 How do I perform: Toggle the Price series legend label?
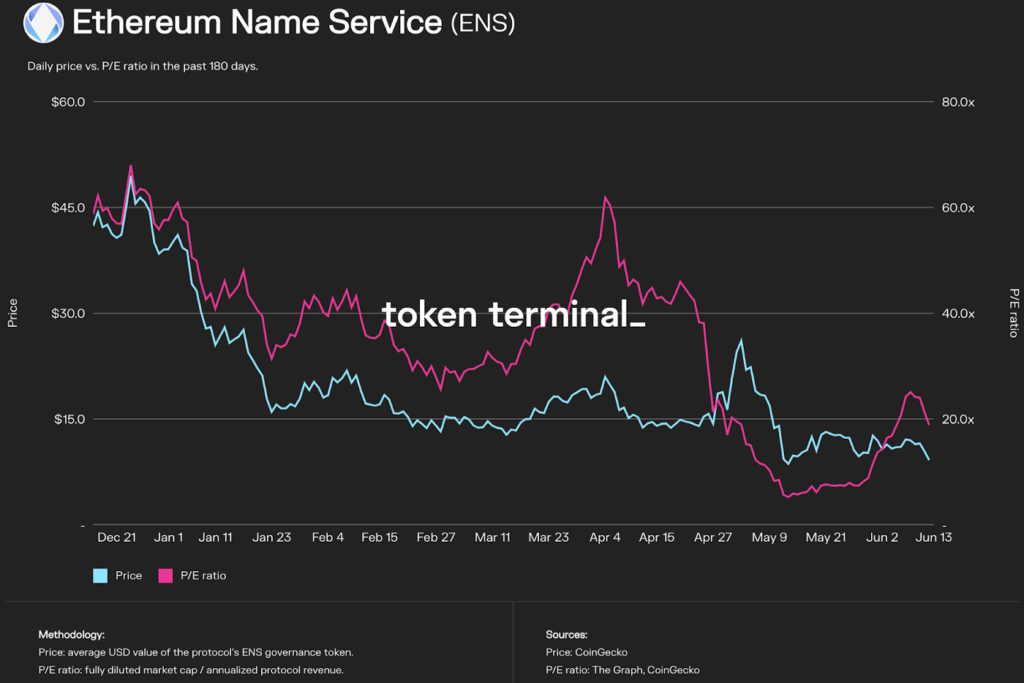click(128, 575)
